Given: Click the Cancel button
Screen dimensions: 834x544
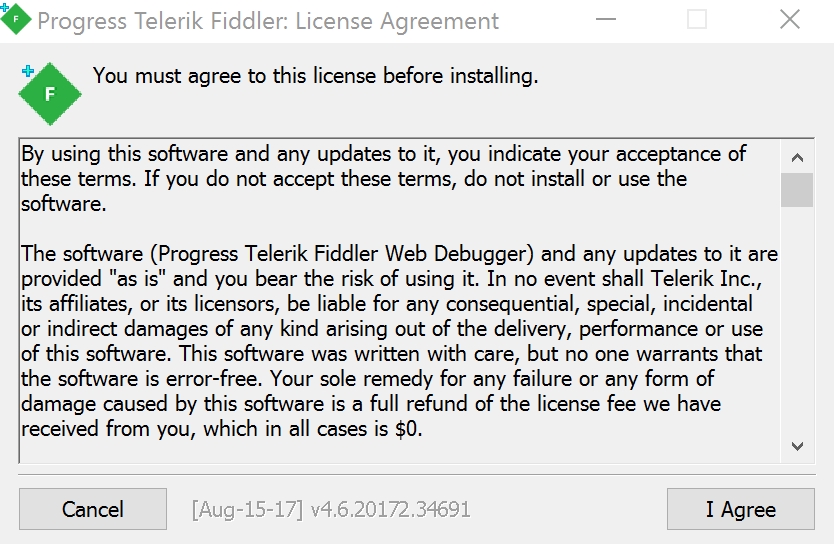Looking at the screenshot, I should click(x=93, y=509).
